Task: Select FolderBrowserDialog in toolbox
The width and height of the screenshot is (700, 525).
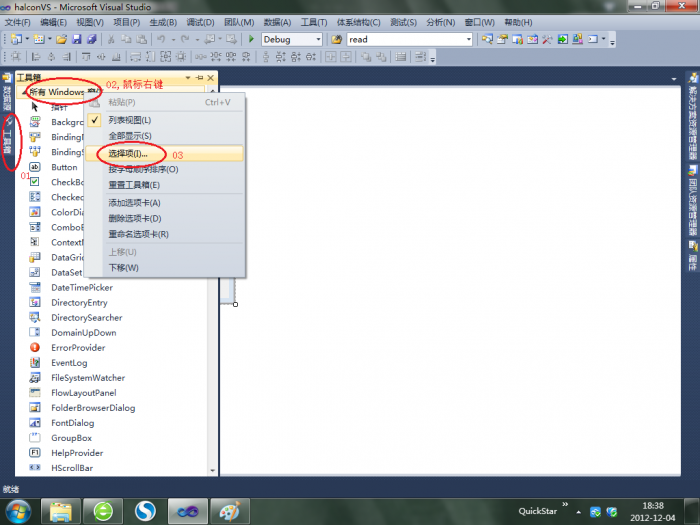Action: (93, 408)
